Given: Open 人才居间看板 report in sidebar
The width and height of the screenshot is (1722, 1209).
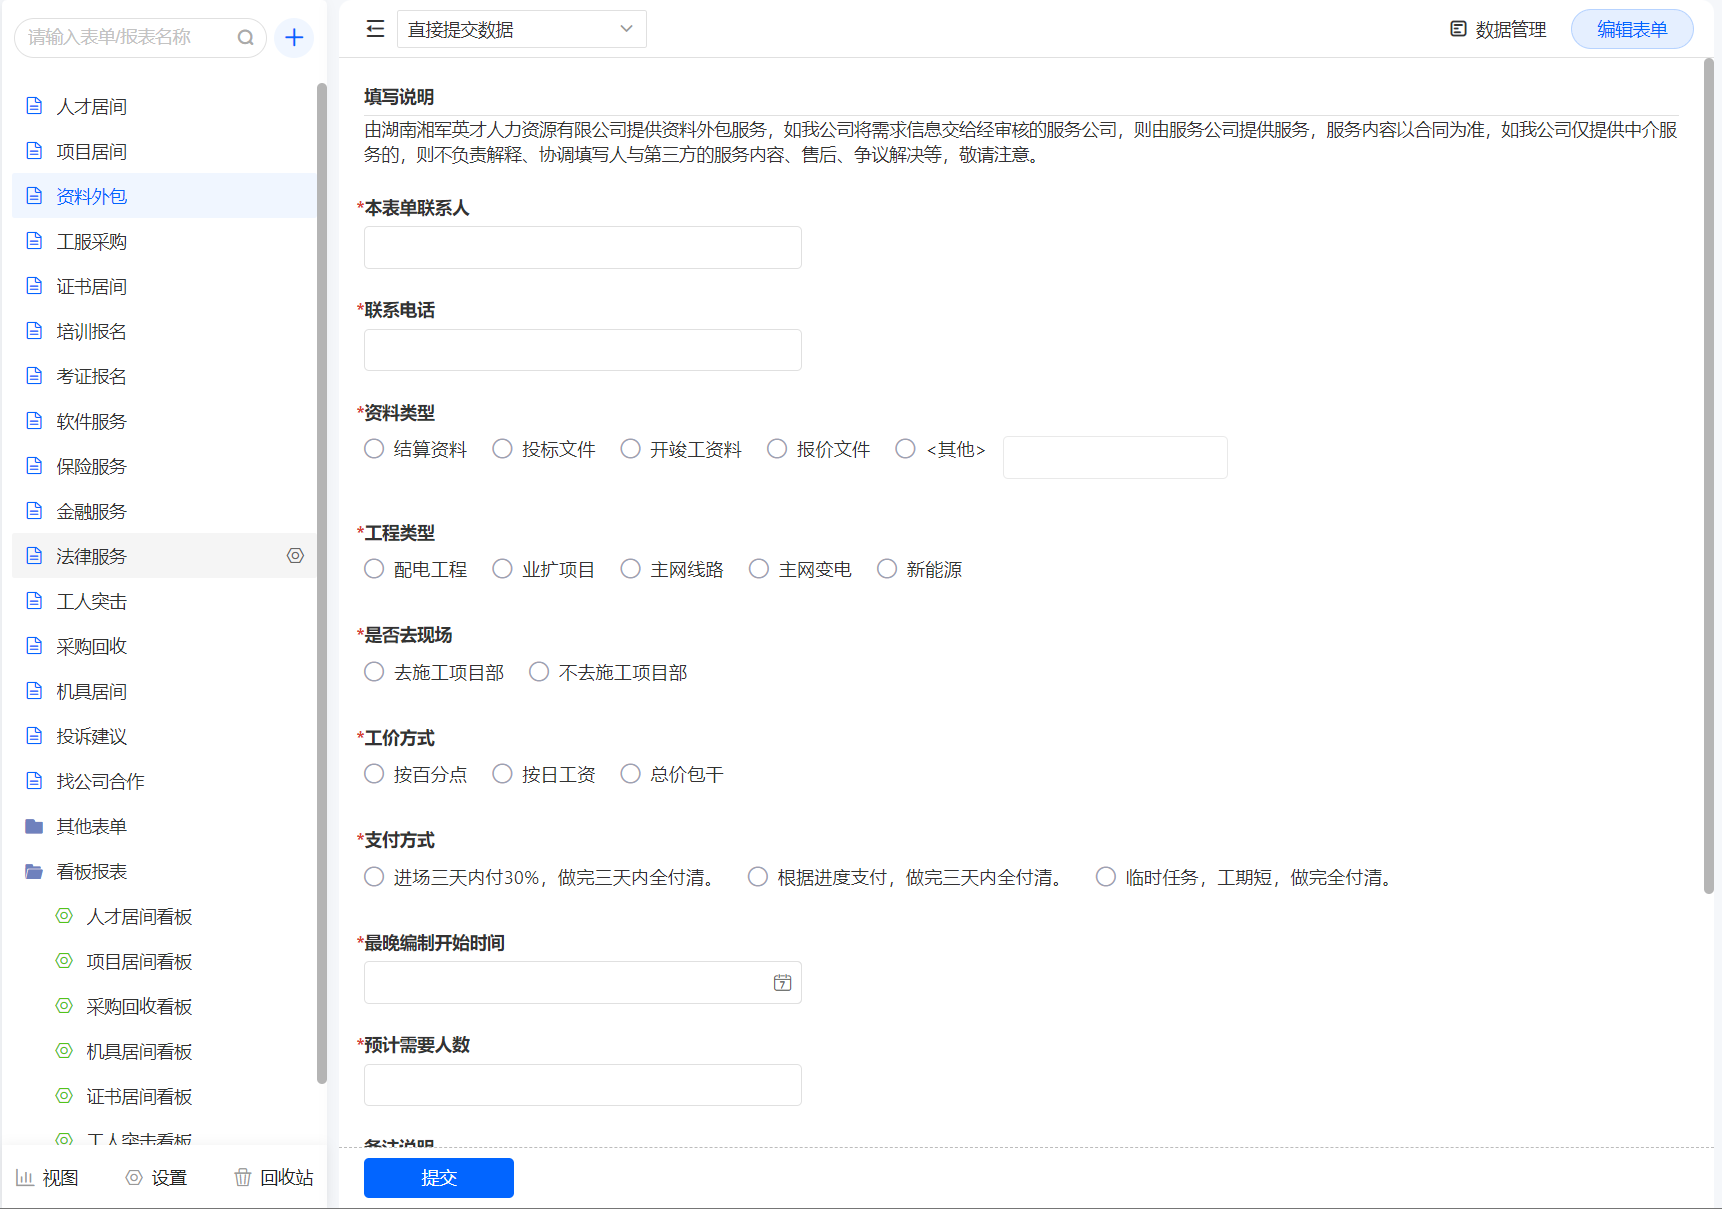Looking at the screenshot, I should [x=139, y=916].
